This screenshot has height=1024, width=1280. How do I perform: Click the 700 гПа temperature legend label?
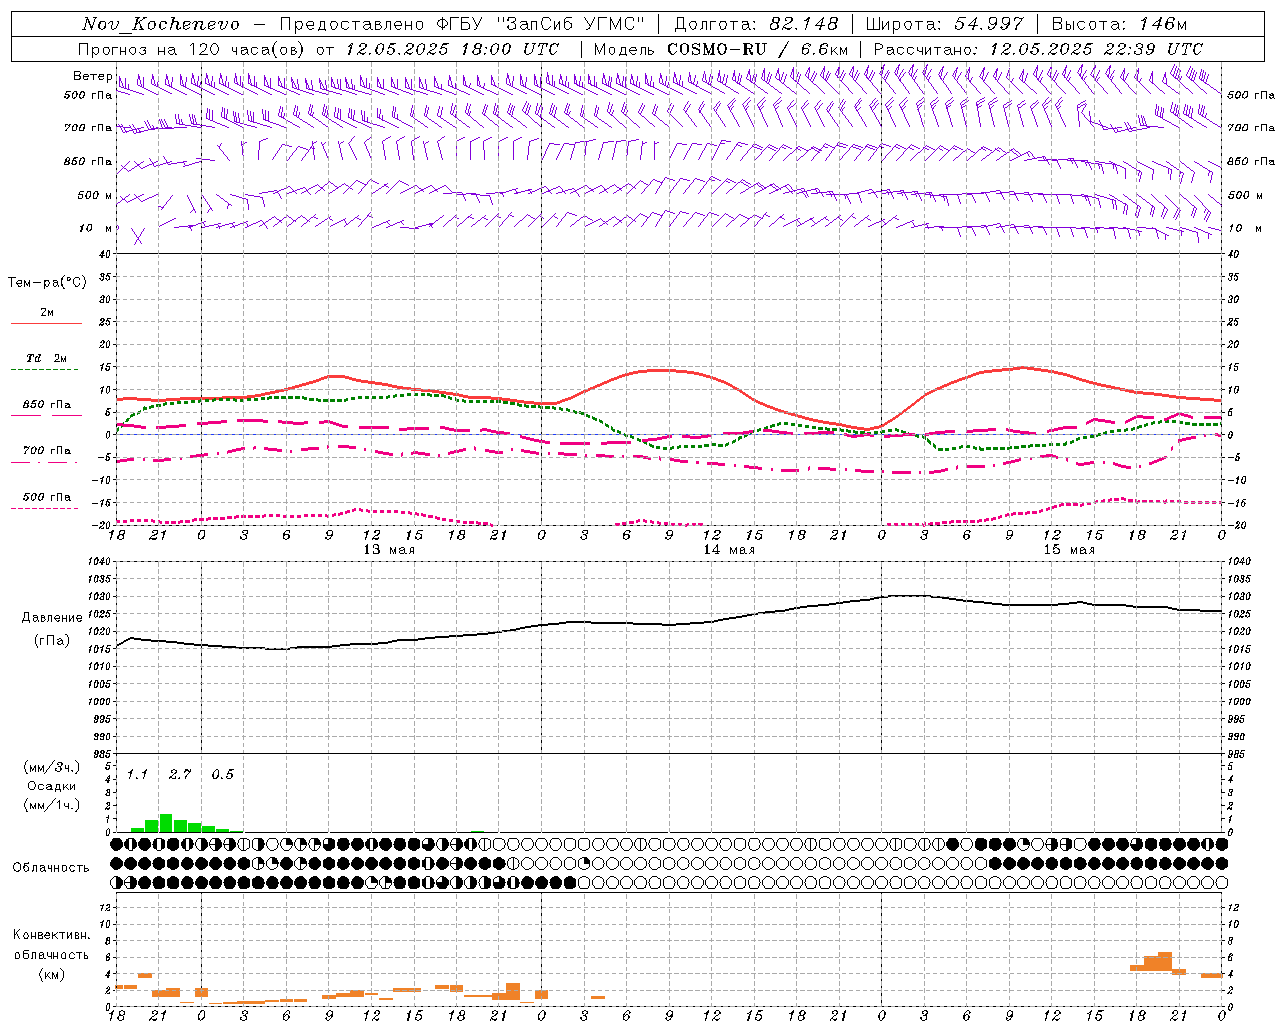point(47,451)
